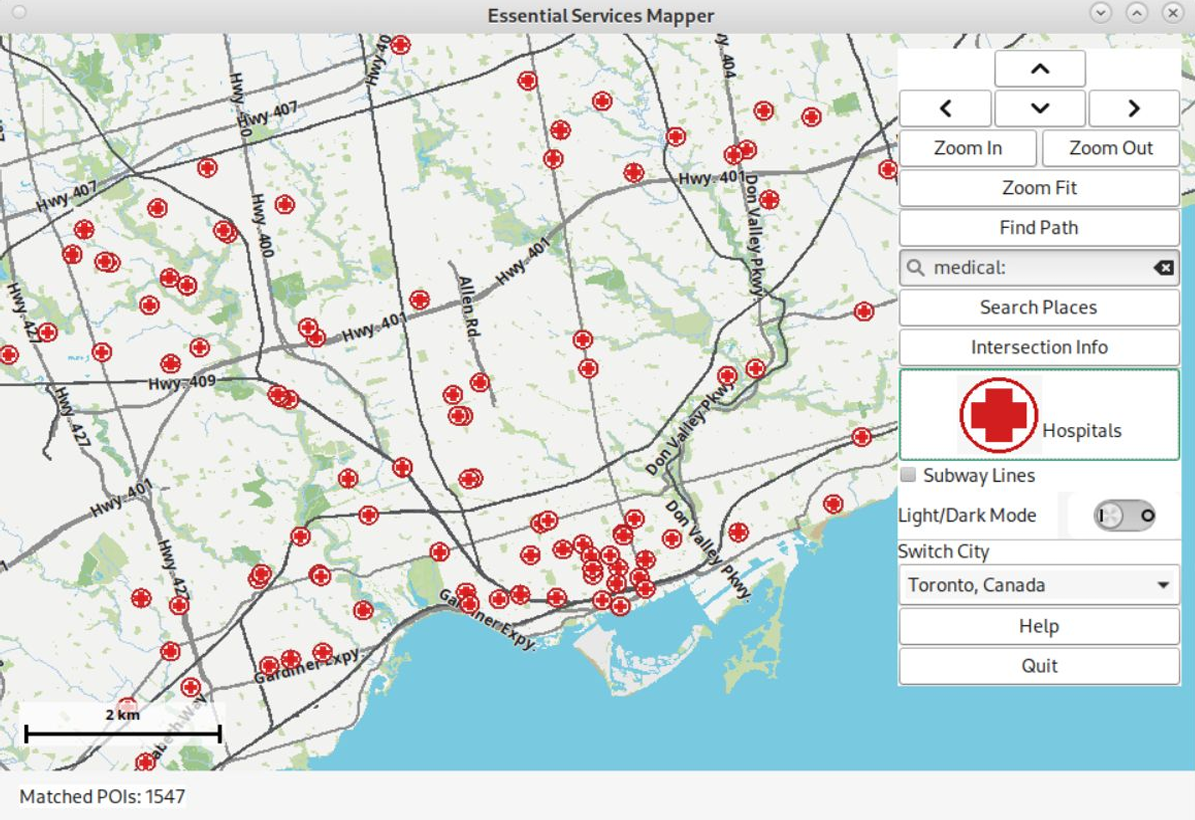1195x820 pixels.
Task: Select the hospital marker just right of Allen Rd label
Action: click(479, 382)
